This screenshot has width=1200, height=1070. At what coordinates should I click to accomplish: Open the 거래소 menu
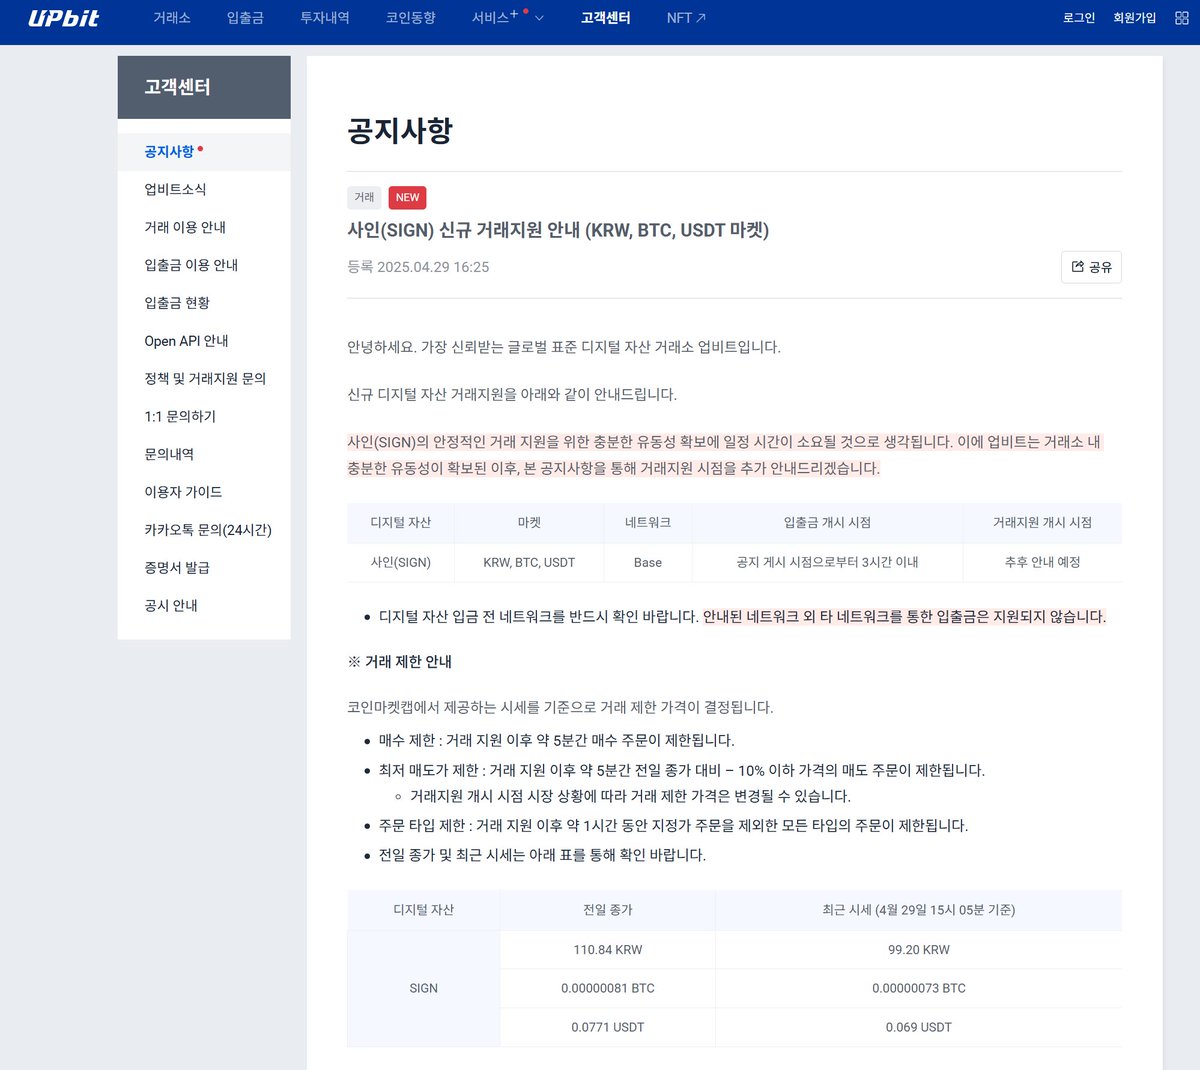point(172,18)
